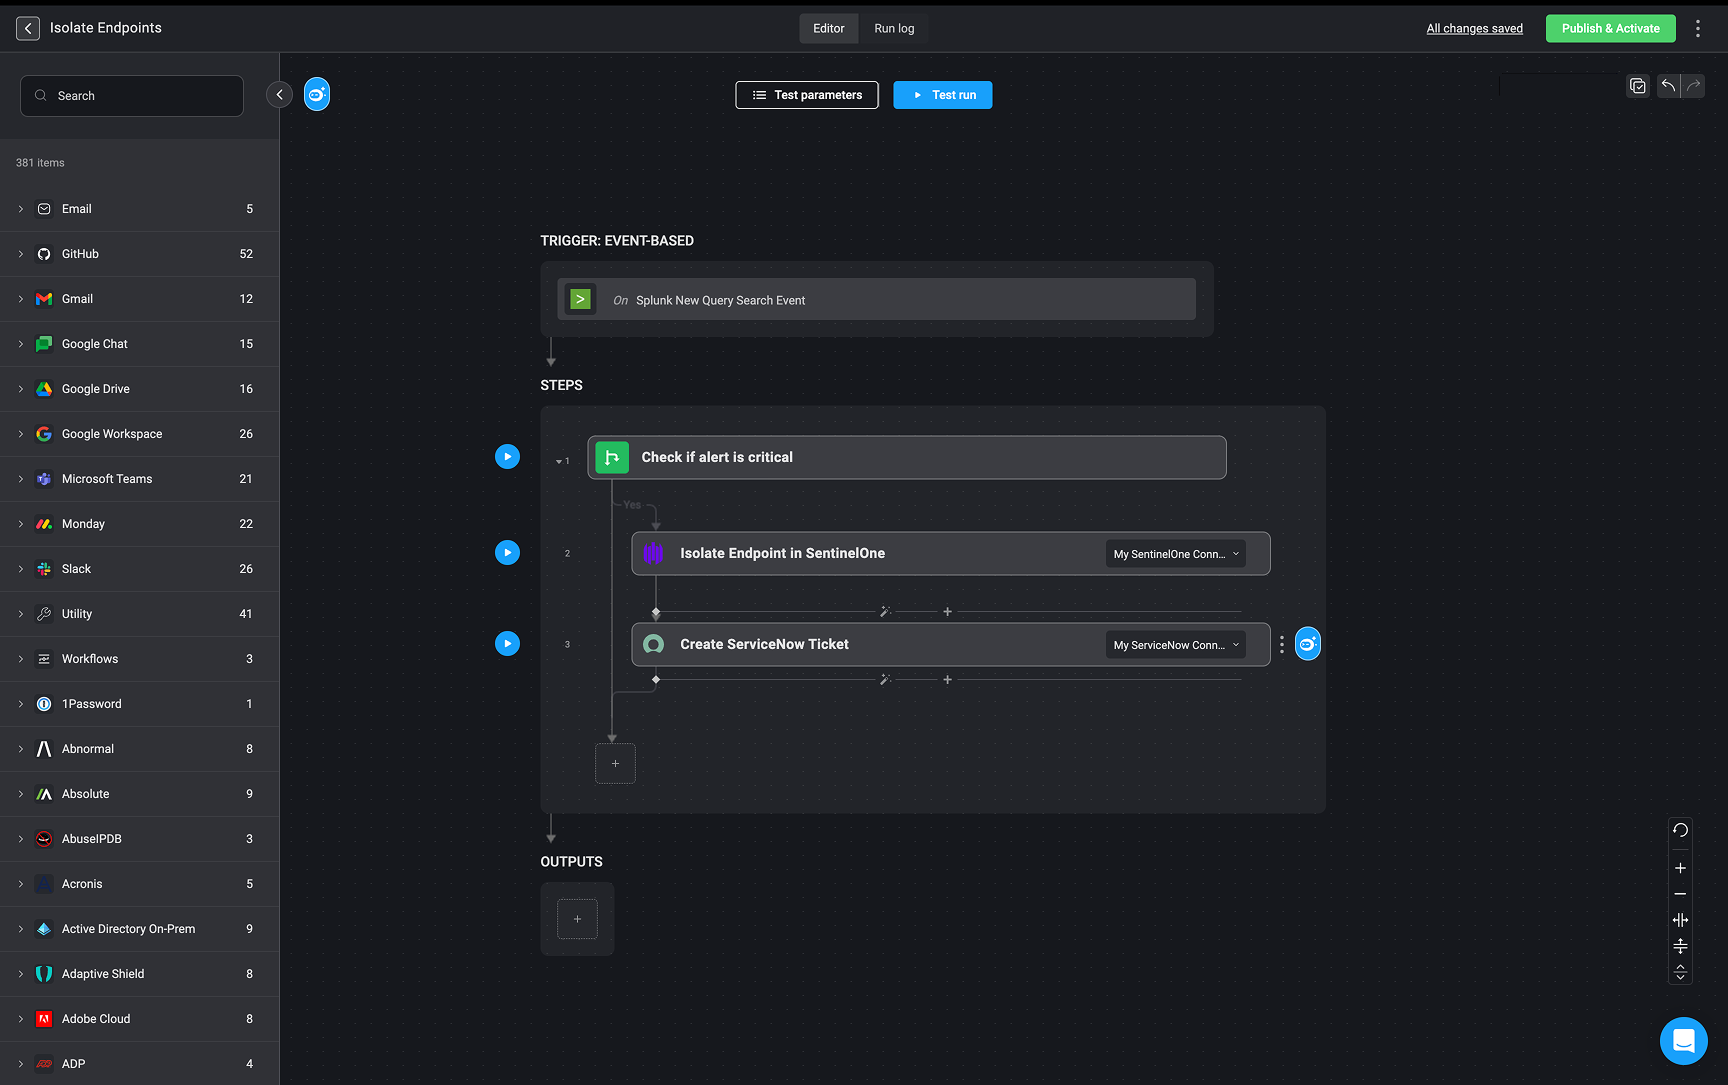The image size is (1728, 1085).
Task: Run step 1 Check if alert is critical
Action: click(508, 457)
